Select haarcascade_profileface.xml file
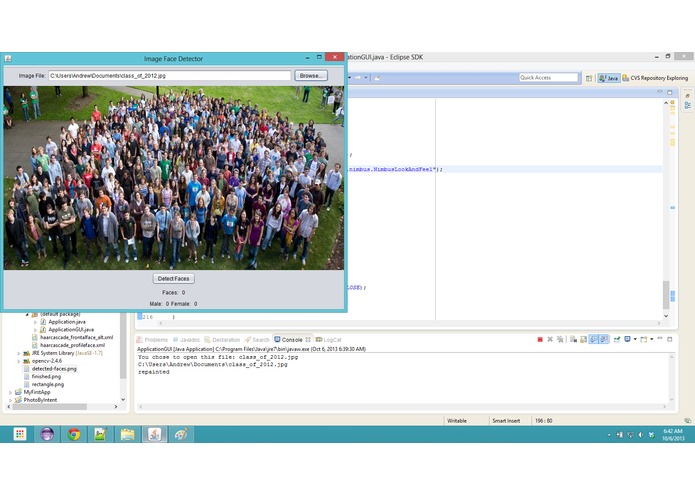Viewport: 695px width, 494px height. 68,345
